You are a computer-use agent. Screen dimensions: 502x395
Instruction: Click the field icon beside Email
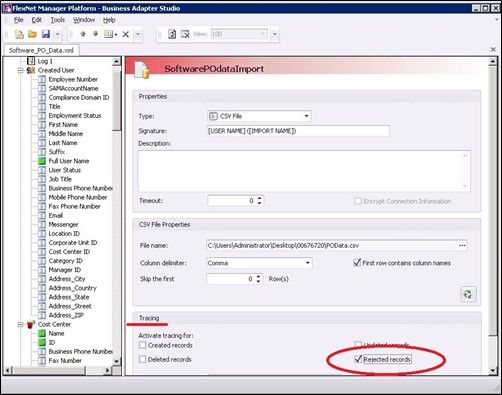pyautogui.click(x=42, y=215)
